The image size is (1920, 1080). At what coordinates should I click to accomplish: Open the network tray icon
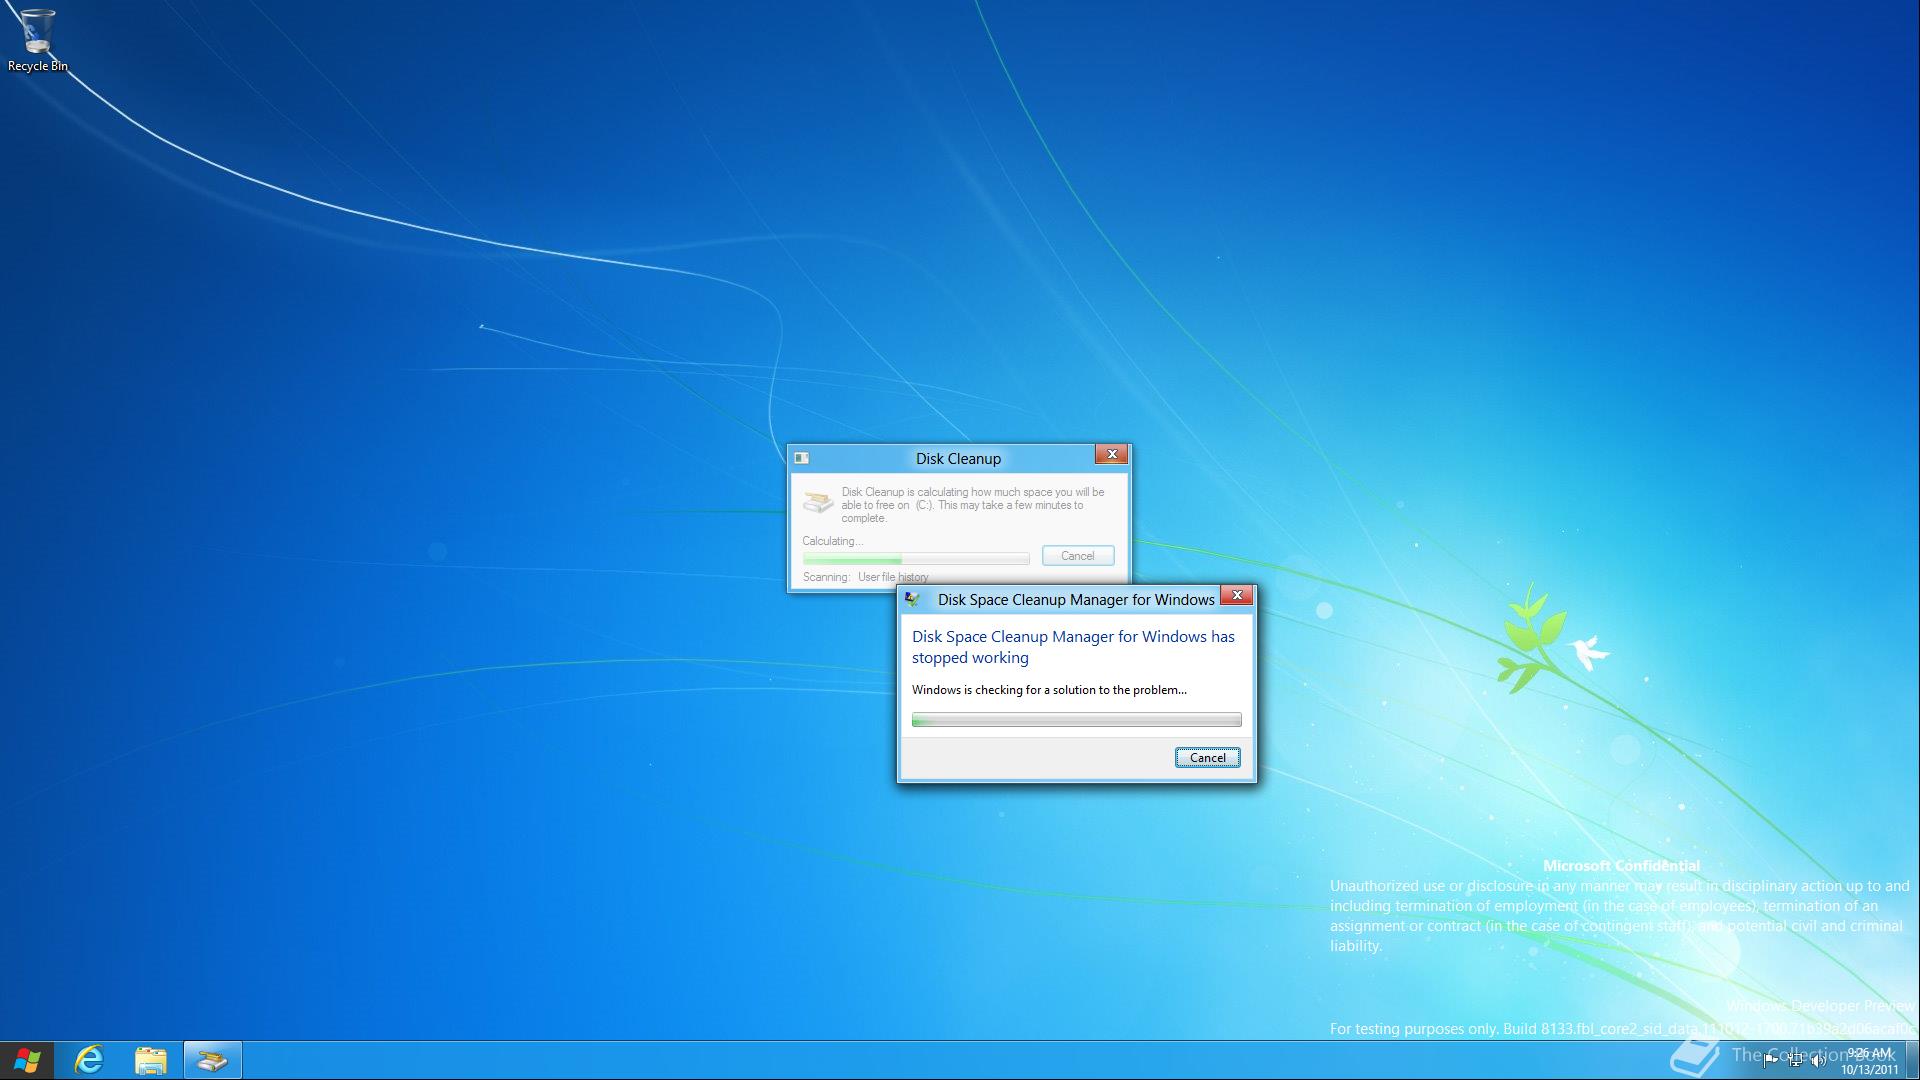(x=1795, y=1061)
